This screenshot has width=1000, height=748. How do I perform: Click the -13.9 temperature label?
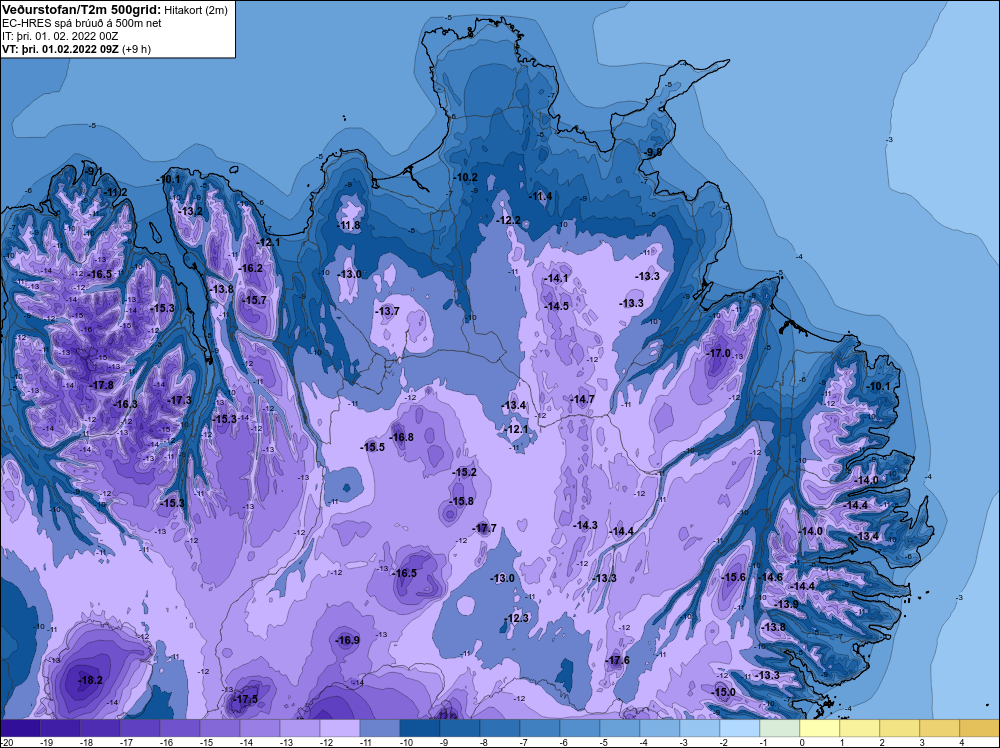pos(786,604)
